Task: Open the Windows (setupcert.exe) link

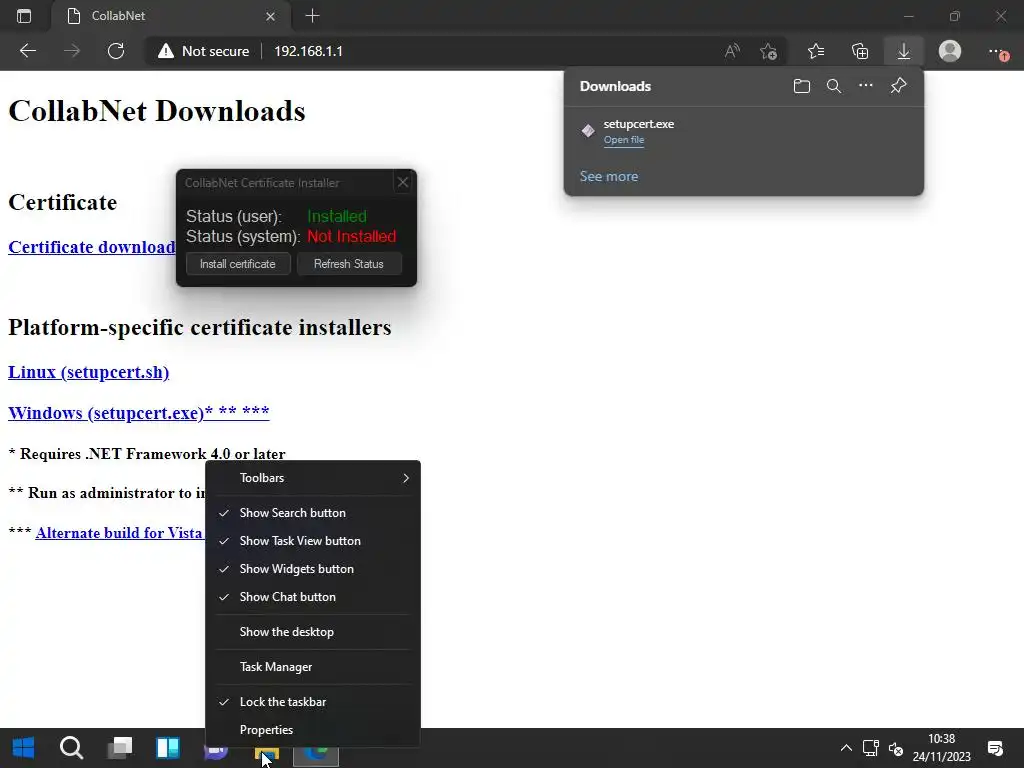Action: [138, 413]
